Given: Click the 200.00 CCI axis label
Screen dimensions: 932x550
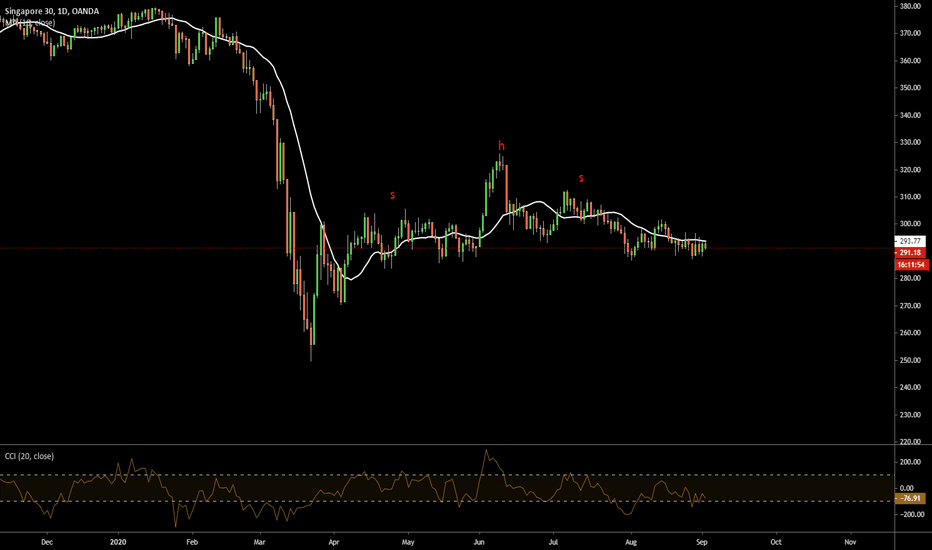Looking at the screenshot, I should (910, 462).
